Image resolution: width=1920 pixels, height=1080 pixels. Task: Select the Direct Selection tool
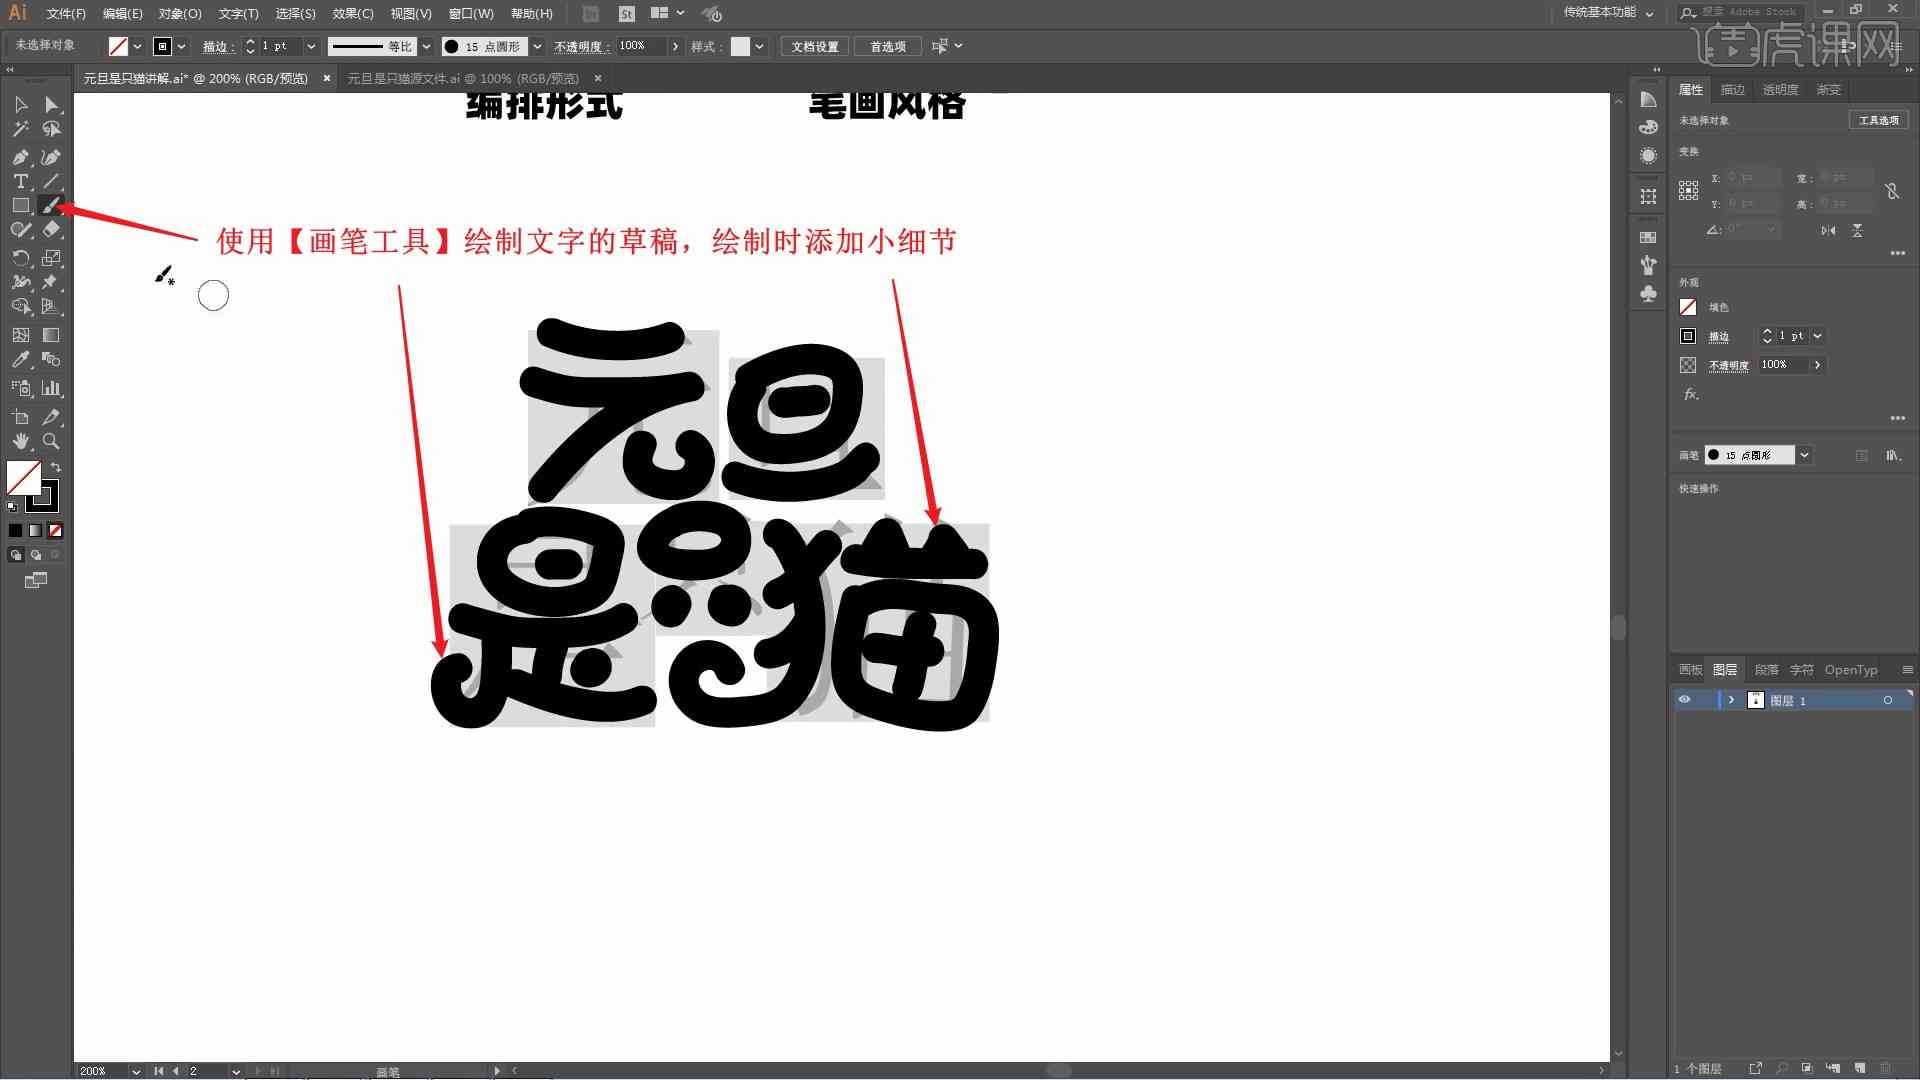pyautogui.click(x=51, y=104)
